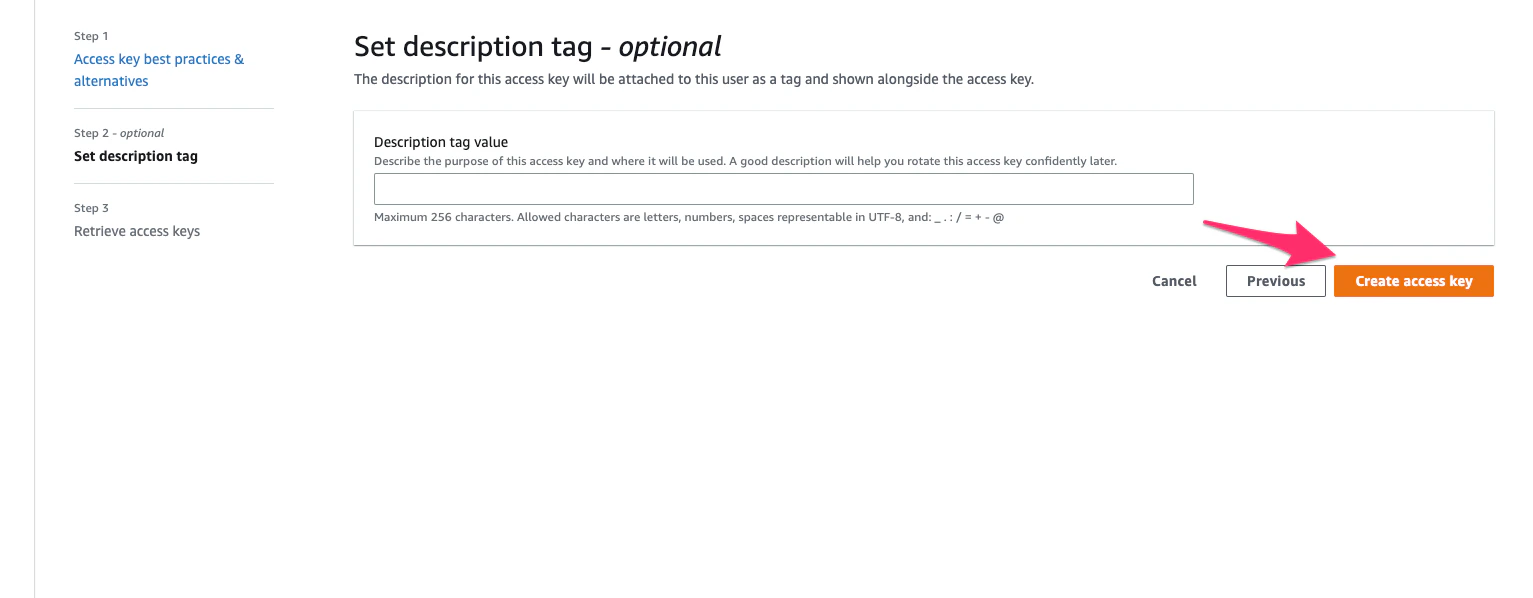Select the Set description tag step
This screenshot has width=1533, height=598.
click(x=135, y=156)
